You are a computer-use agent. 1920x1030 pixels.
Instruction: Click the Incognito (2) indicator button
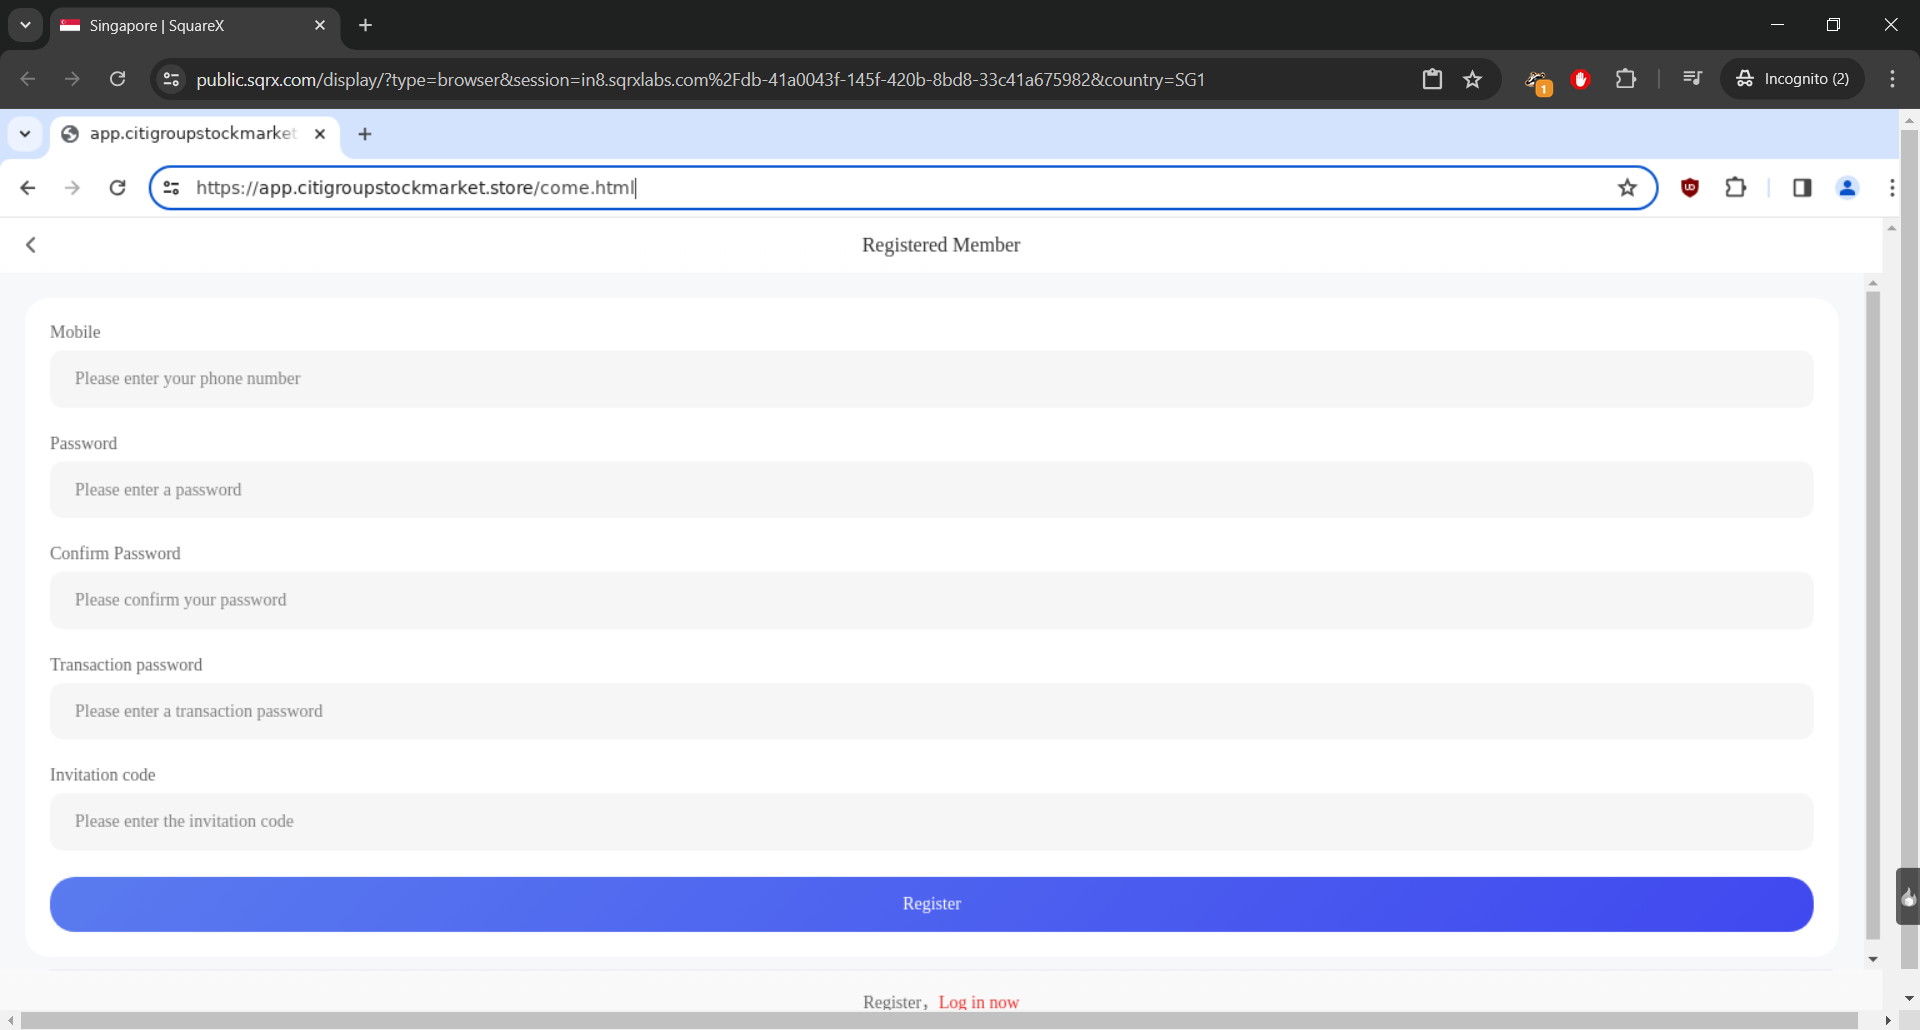(1793, 79)
